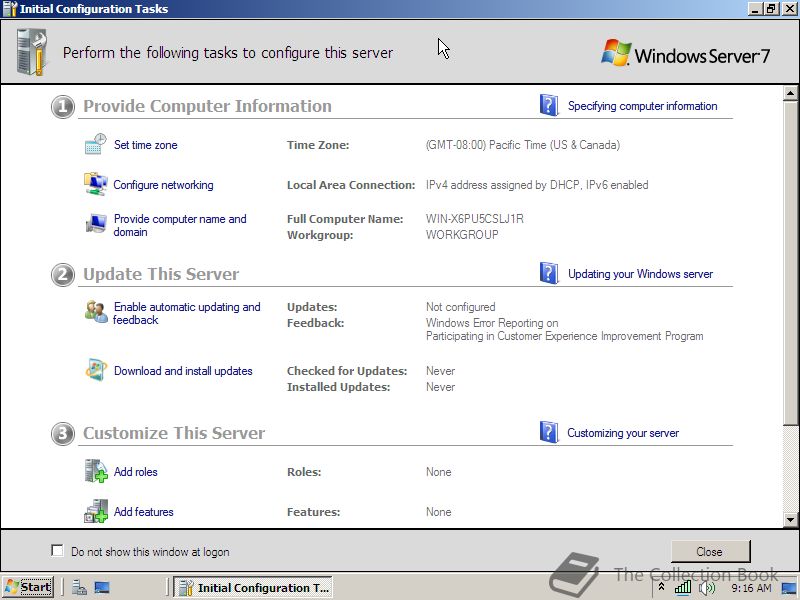Open Provide computer name and domain link
Viewport: 800px width, 600px height.
point(180,225)
